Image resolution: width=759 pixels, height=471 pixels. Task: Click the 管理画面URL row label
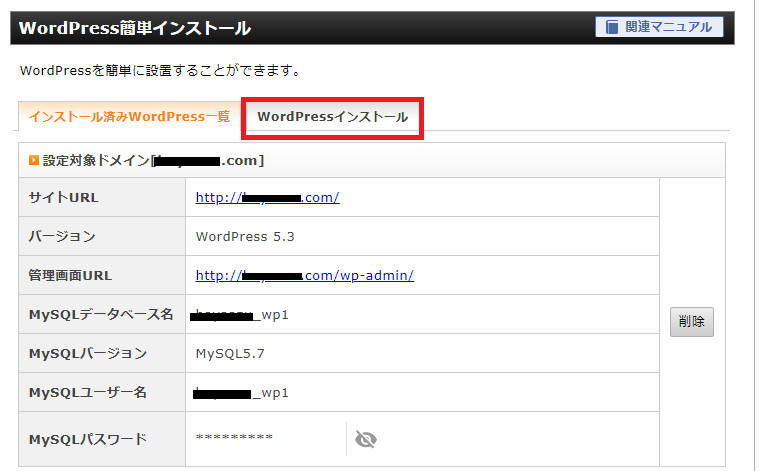click(x=70, y=275)
